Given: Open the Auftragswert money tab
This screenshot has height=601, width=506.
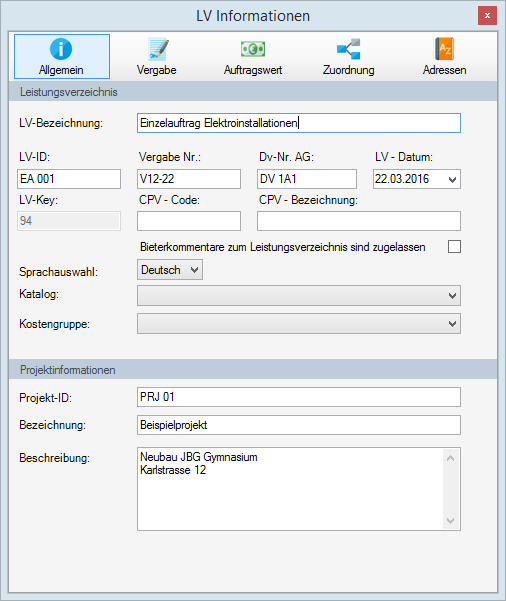Looking at the screenshot, I should pyautogui.click(x=253, y=56).
